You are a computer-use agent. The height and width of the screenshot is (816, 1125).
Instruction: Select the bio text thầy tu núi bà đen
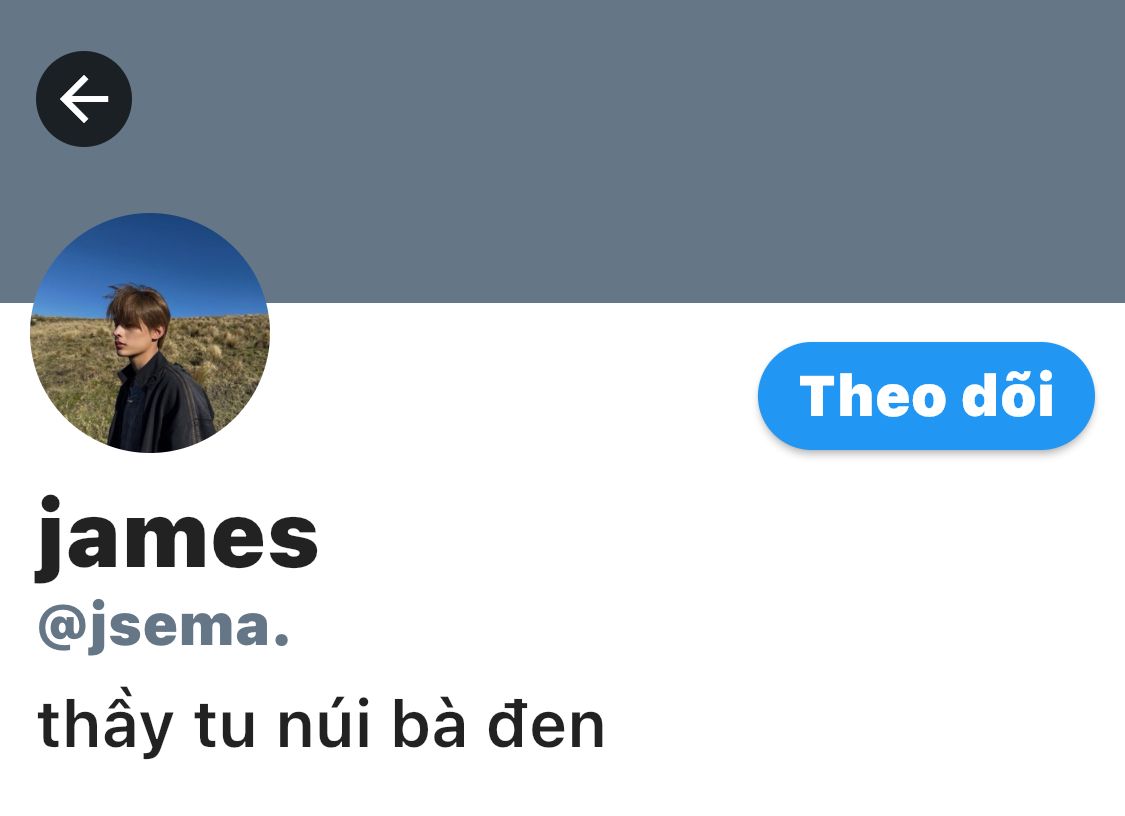321,723
